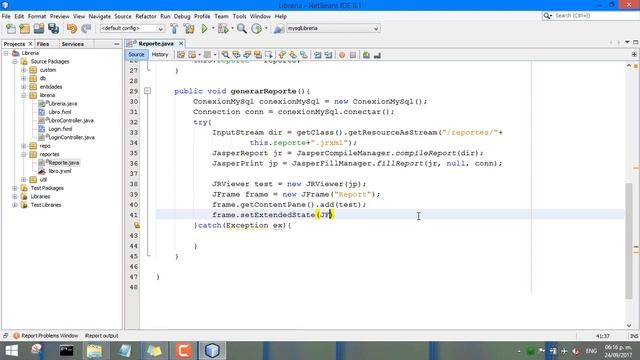Click the Search input field
The image size is (640, 360).
(x=596, y=16)
